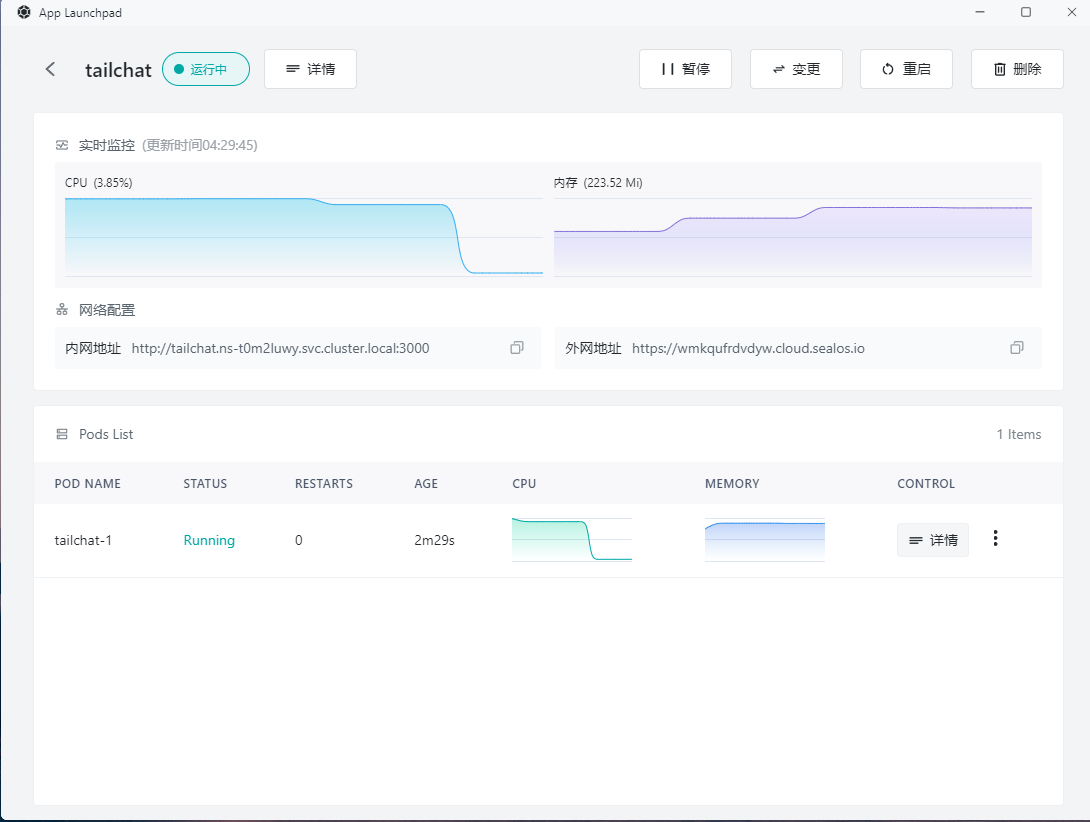
Task: Open the external URL wmkqufrdvdyw.cloud.sealos.io
Action: (x=748, y=348)
